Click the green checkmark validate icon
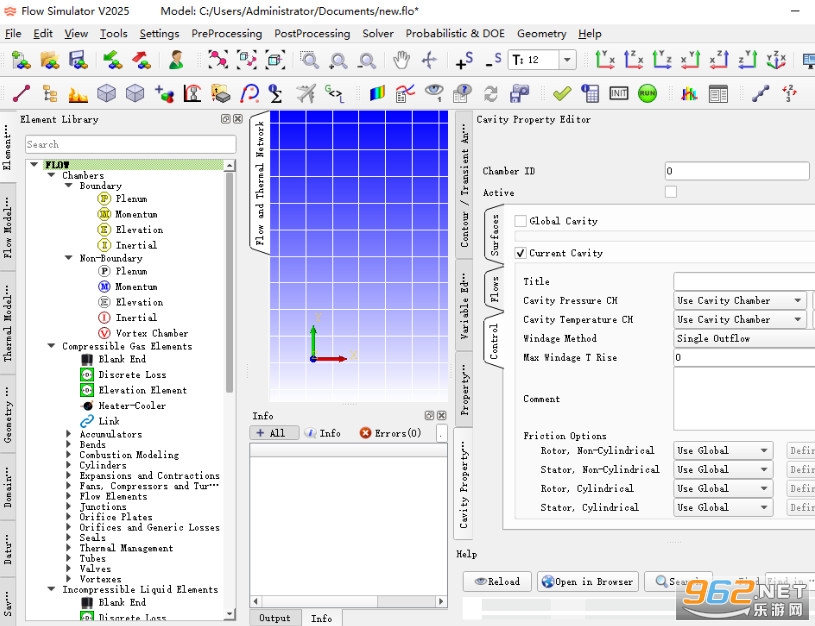Image resolution: width=815 pixels, height=626 pixels. pyautogui.click(x=562, y=94)
